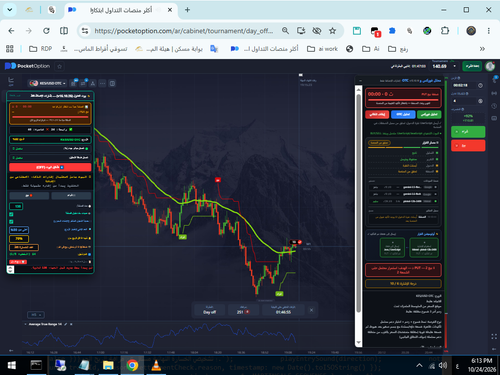The image size is (500, 375).
Task: Open drawing tools icon on chart toolbar
Action: 93,83
